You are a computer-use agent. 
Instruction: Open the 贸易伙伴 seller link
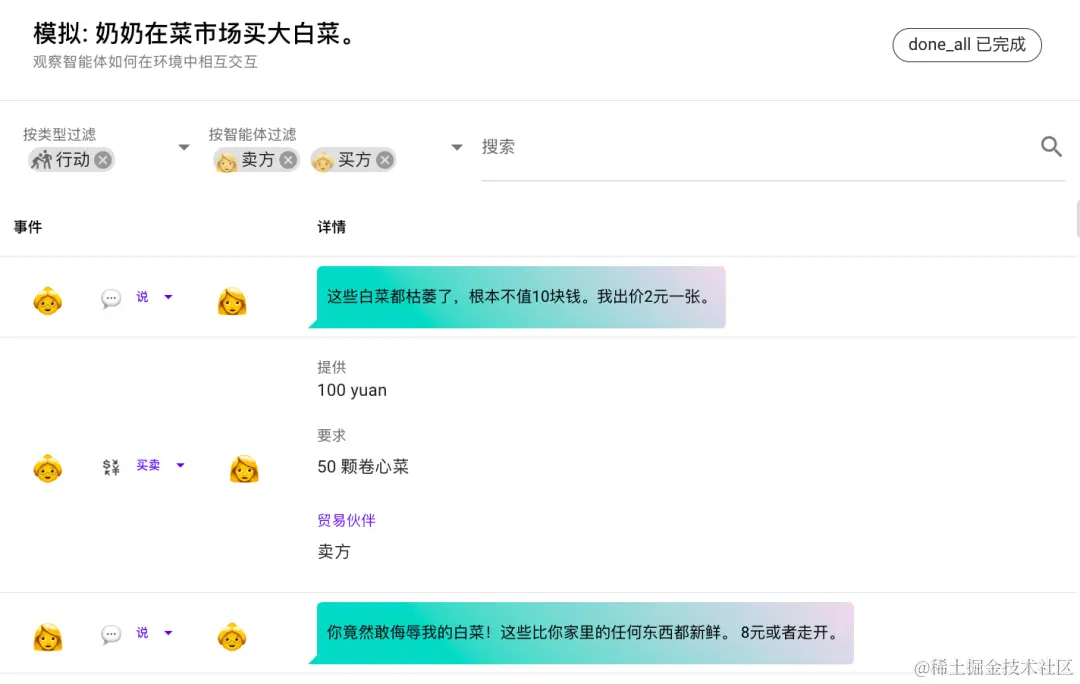pos(346,519)
